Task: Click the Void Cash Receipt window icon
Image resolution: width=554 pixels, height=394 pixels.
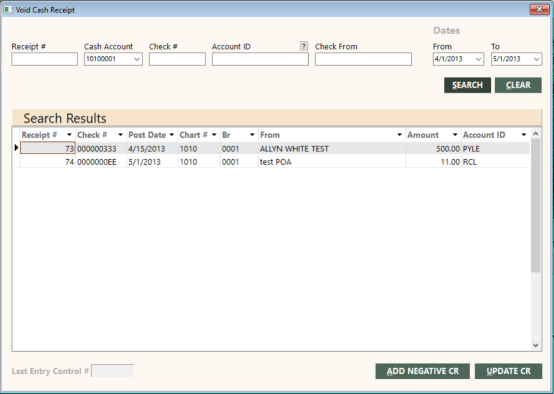Action: point(8,10)
